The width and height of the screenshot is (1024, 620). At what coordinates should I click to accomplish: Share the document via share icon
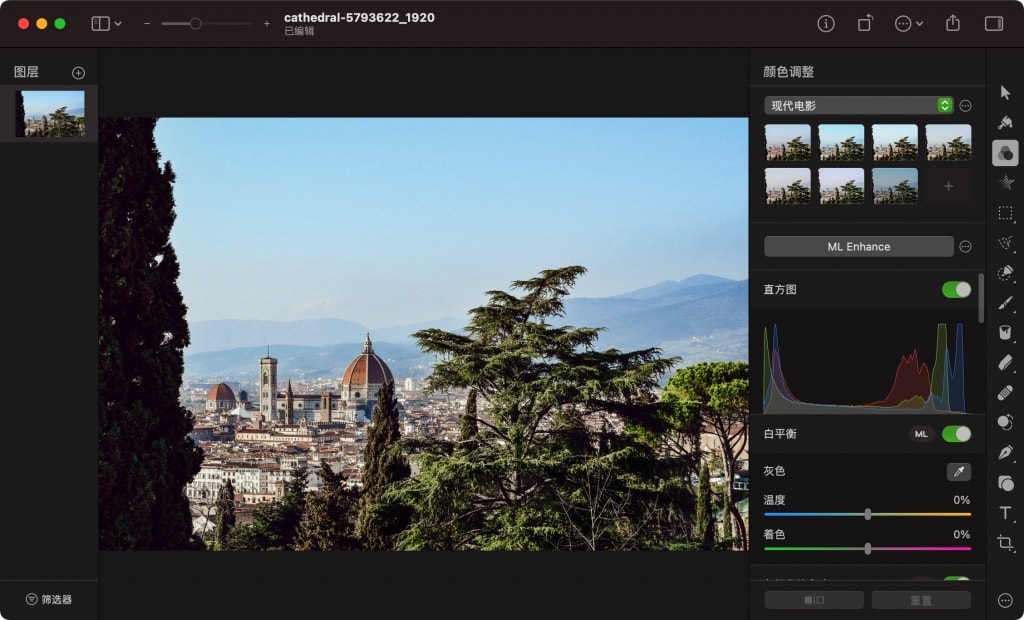(x=953, y=24)
